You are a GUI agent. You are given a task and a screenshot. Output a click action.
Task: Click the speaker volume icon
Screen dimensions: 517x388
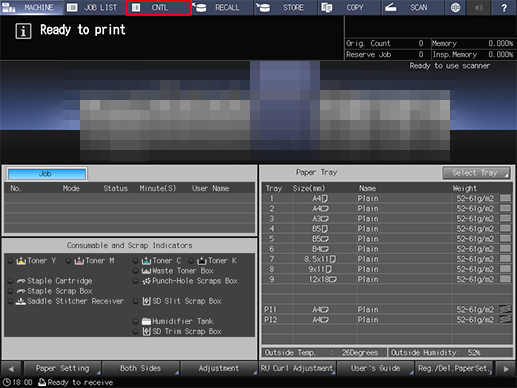pyautogui.click(x=479, y=7)
